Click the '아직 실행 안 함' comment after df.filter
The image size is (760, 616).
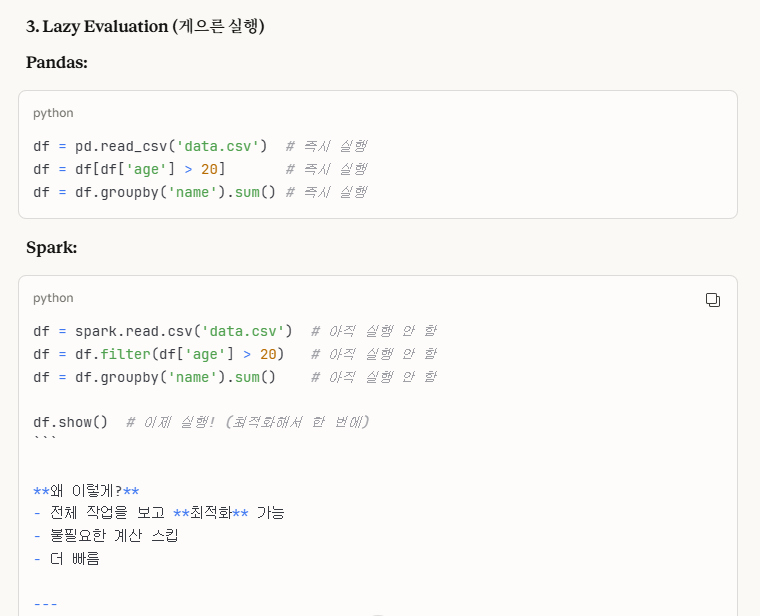tap(374, 354)
